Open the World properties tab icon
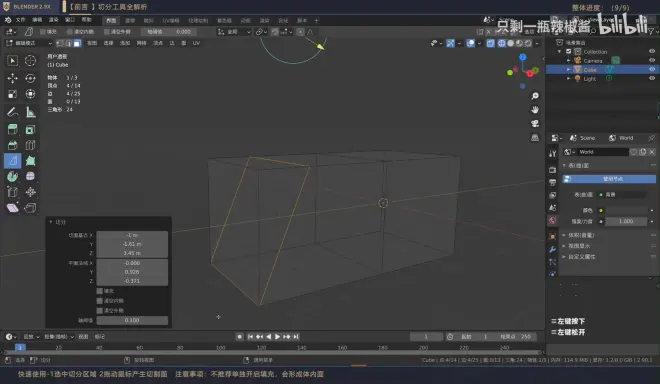This screenshot has width=660, height=384. click(552, 220)
